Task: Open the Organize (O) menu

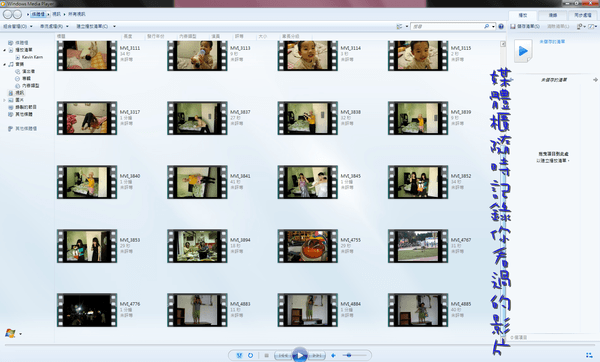Action: tap(18, 26)
